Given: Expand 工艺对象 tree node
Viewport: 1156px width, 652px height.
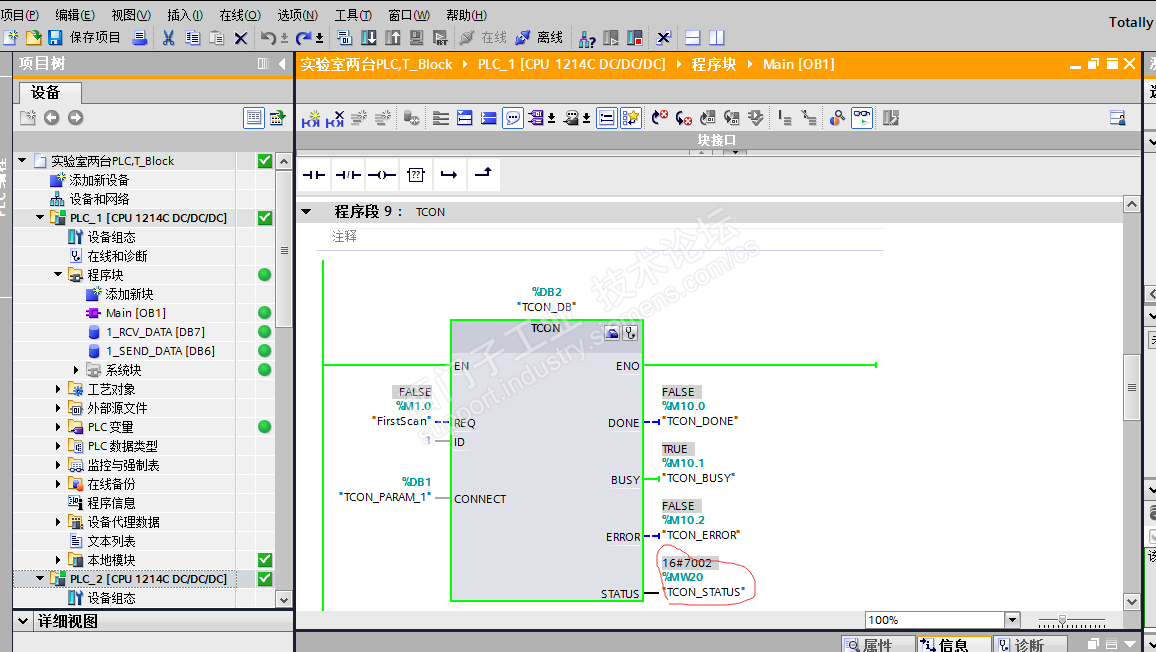Looking at the screenshot, I should coord(58,389).
